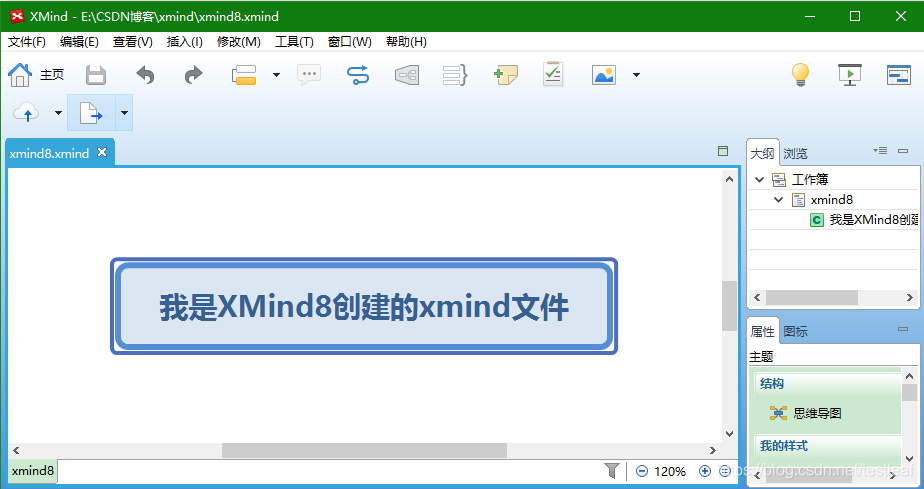This screenshot has width=924, height=489.
Task: Click the 120% zoom level value
Action: click(x=670, y=471)
